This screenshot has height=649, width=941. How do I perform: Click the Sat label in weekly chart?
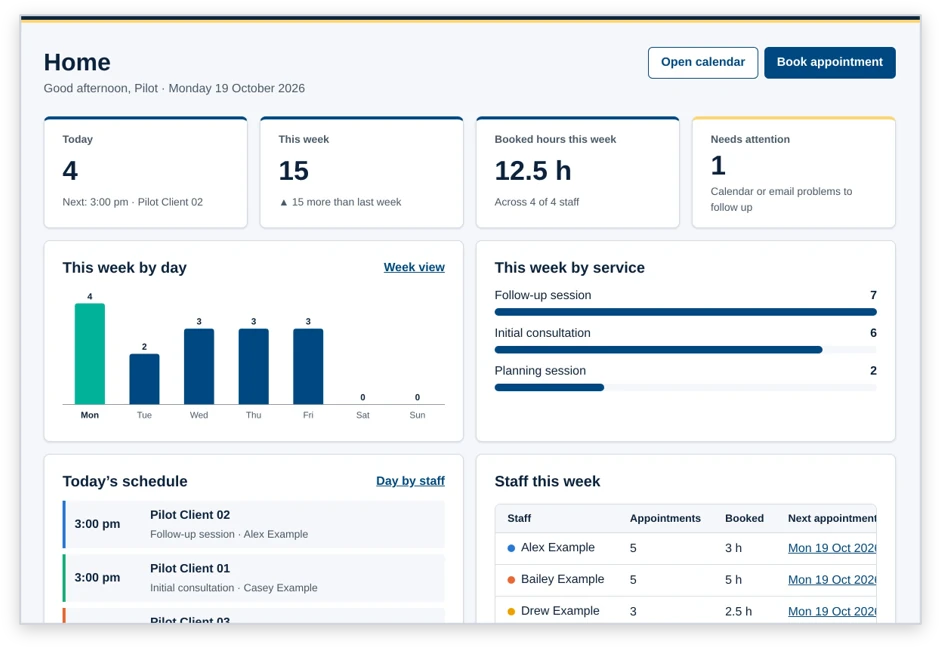[x=362, y=415]
